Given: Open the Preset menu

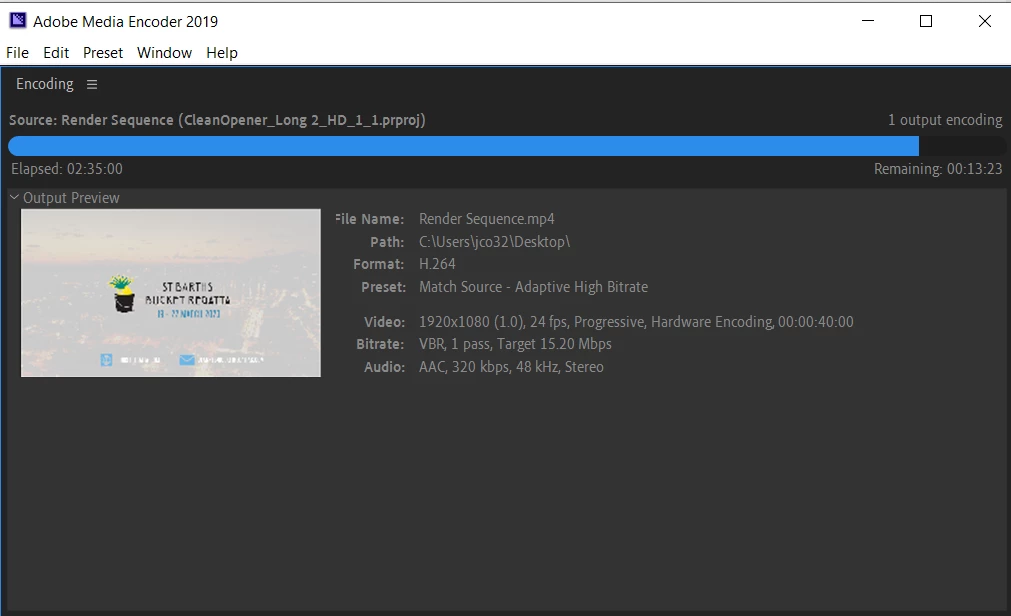Looking at the screenshot, I should [x=103, y=53].
